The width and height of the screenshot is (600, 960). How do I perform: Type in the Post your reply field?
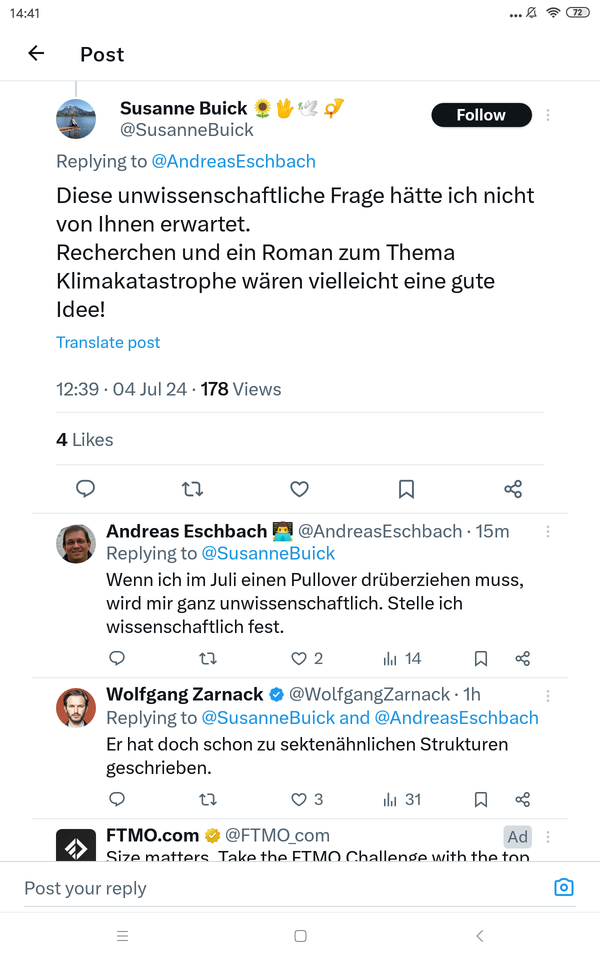click(280, 888)
